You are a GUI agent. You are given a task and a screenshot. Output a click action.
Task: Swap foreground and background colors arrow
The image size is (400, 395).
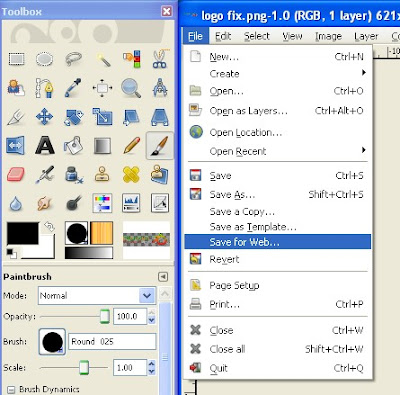pyautogui.click(x=50, y=227)
